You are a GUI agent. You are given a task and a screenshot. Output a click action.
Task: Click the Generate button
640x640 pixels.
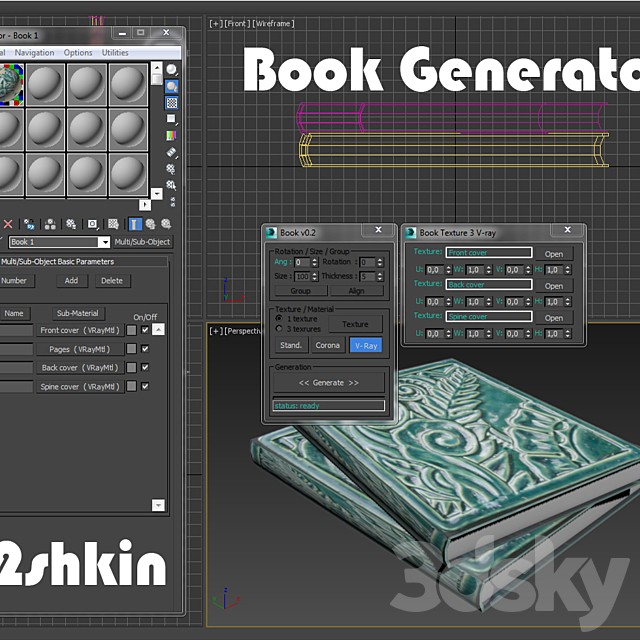pyautogui.click(x=329, y=383)
